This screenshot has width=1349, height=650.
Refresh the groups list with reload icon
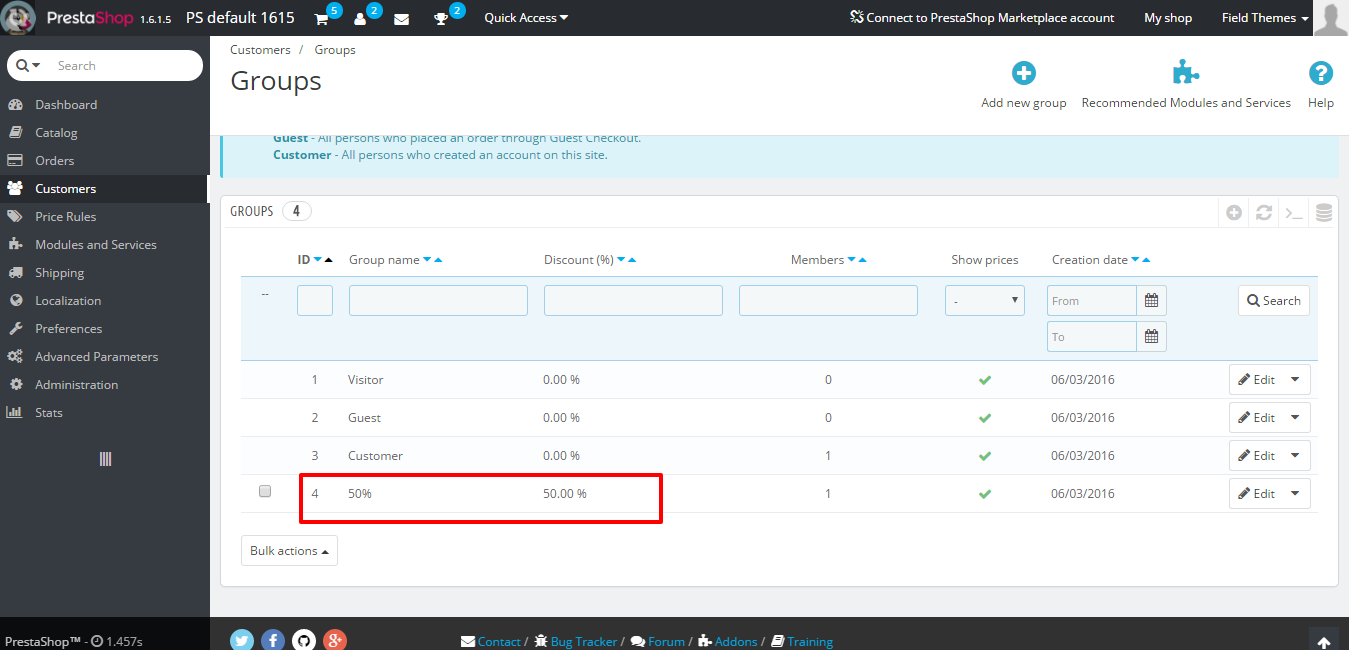pos(1264,212)
